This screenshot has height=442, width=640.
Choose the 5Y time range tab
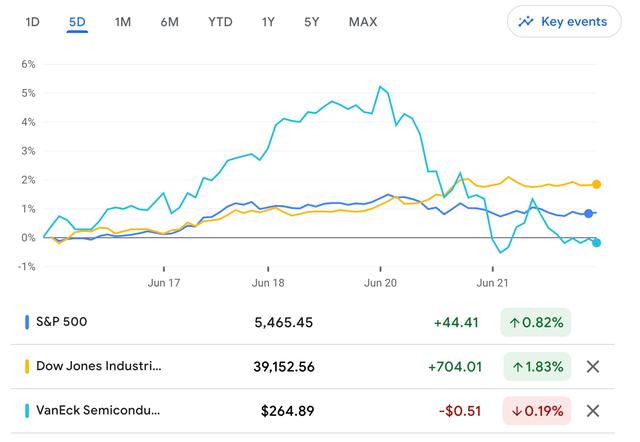[x=312, y=21]
